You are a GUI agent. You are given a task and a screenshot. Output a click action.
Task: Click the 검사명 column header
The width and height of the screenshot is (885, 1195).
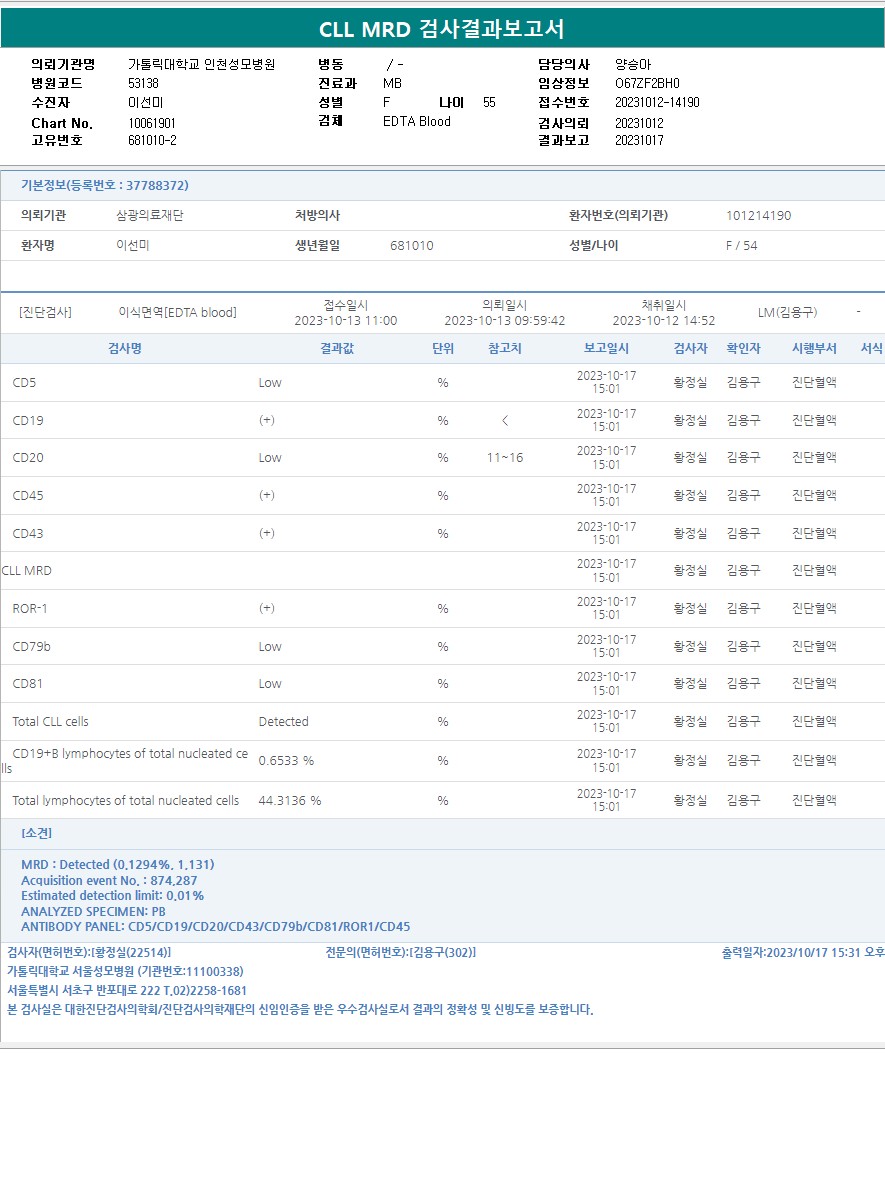[124, 349]
